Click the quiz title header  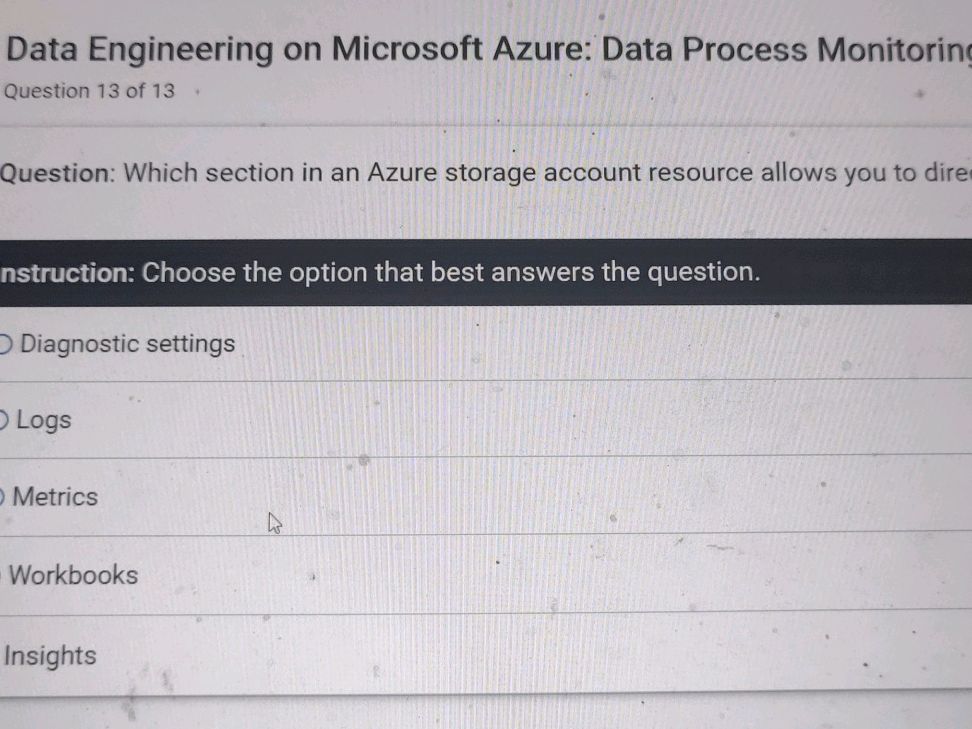point(486,48)
